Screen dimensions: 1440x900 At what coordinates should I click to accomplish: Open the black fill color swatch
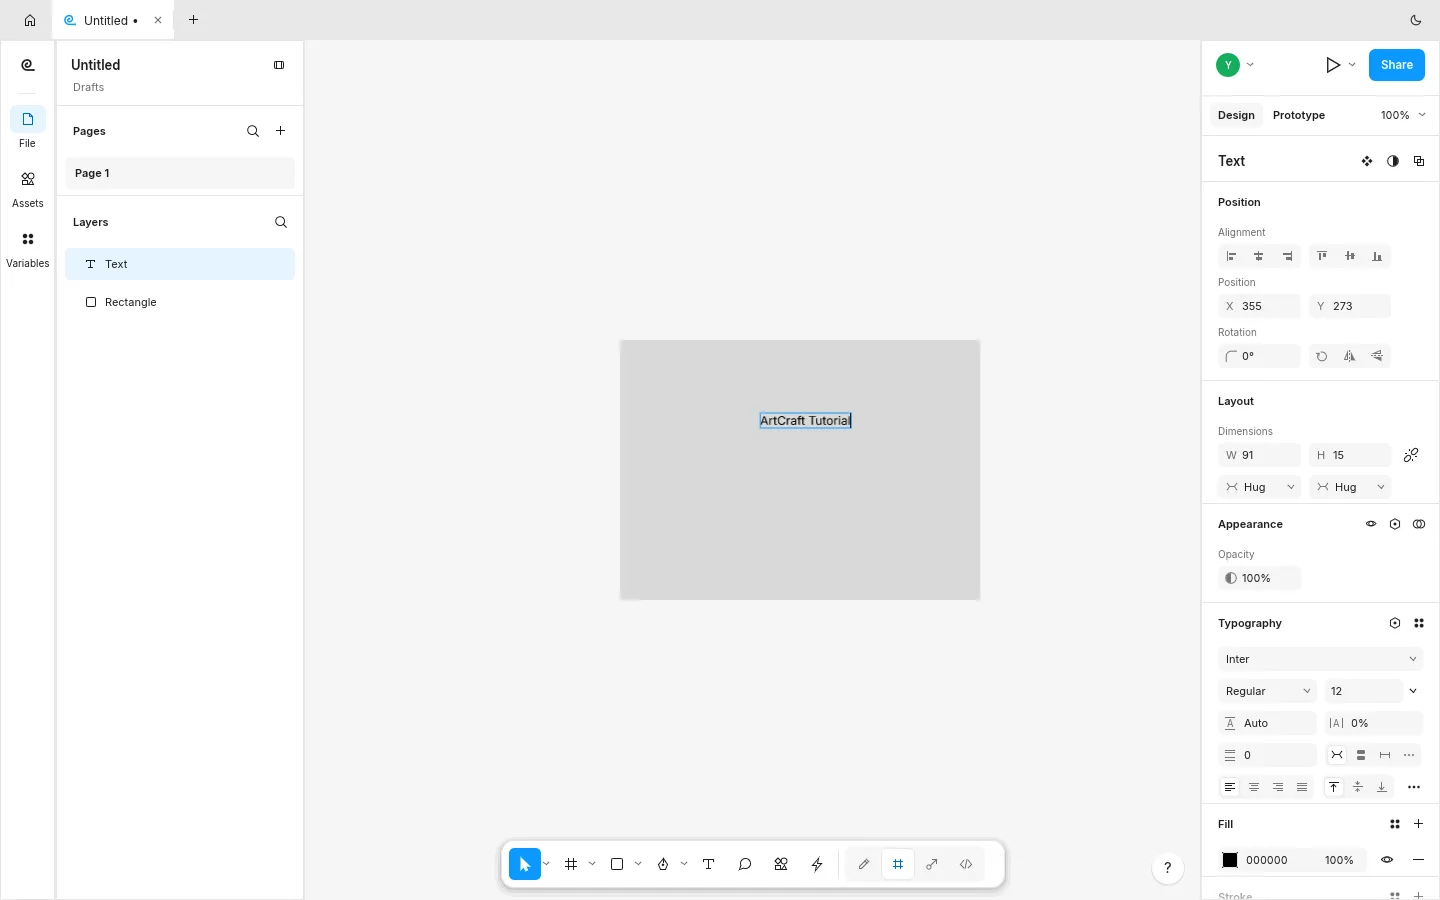coord(1230,860)
